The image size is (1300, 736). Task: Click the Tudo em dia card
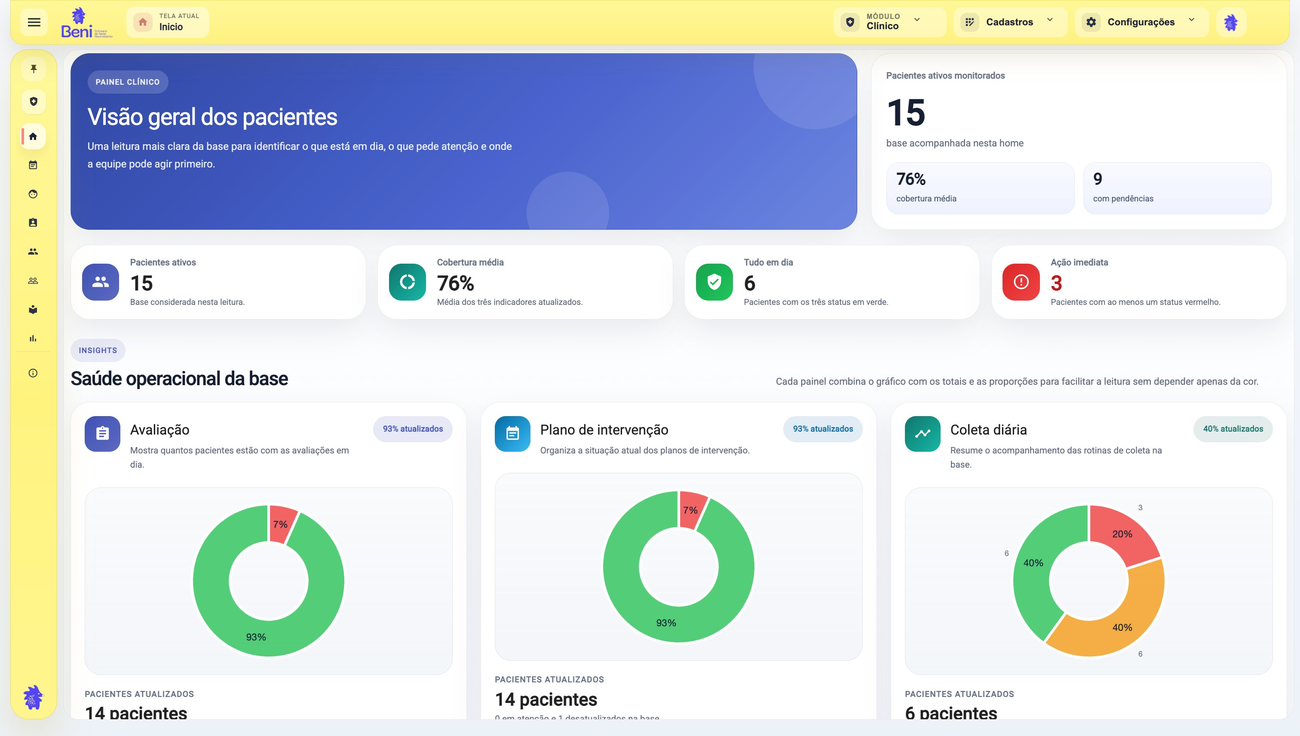[x=832, y=282]
